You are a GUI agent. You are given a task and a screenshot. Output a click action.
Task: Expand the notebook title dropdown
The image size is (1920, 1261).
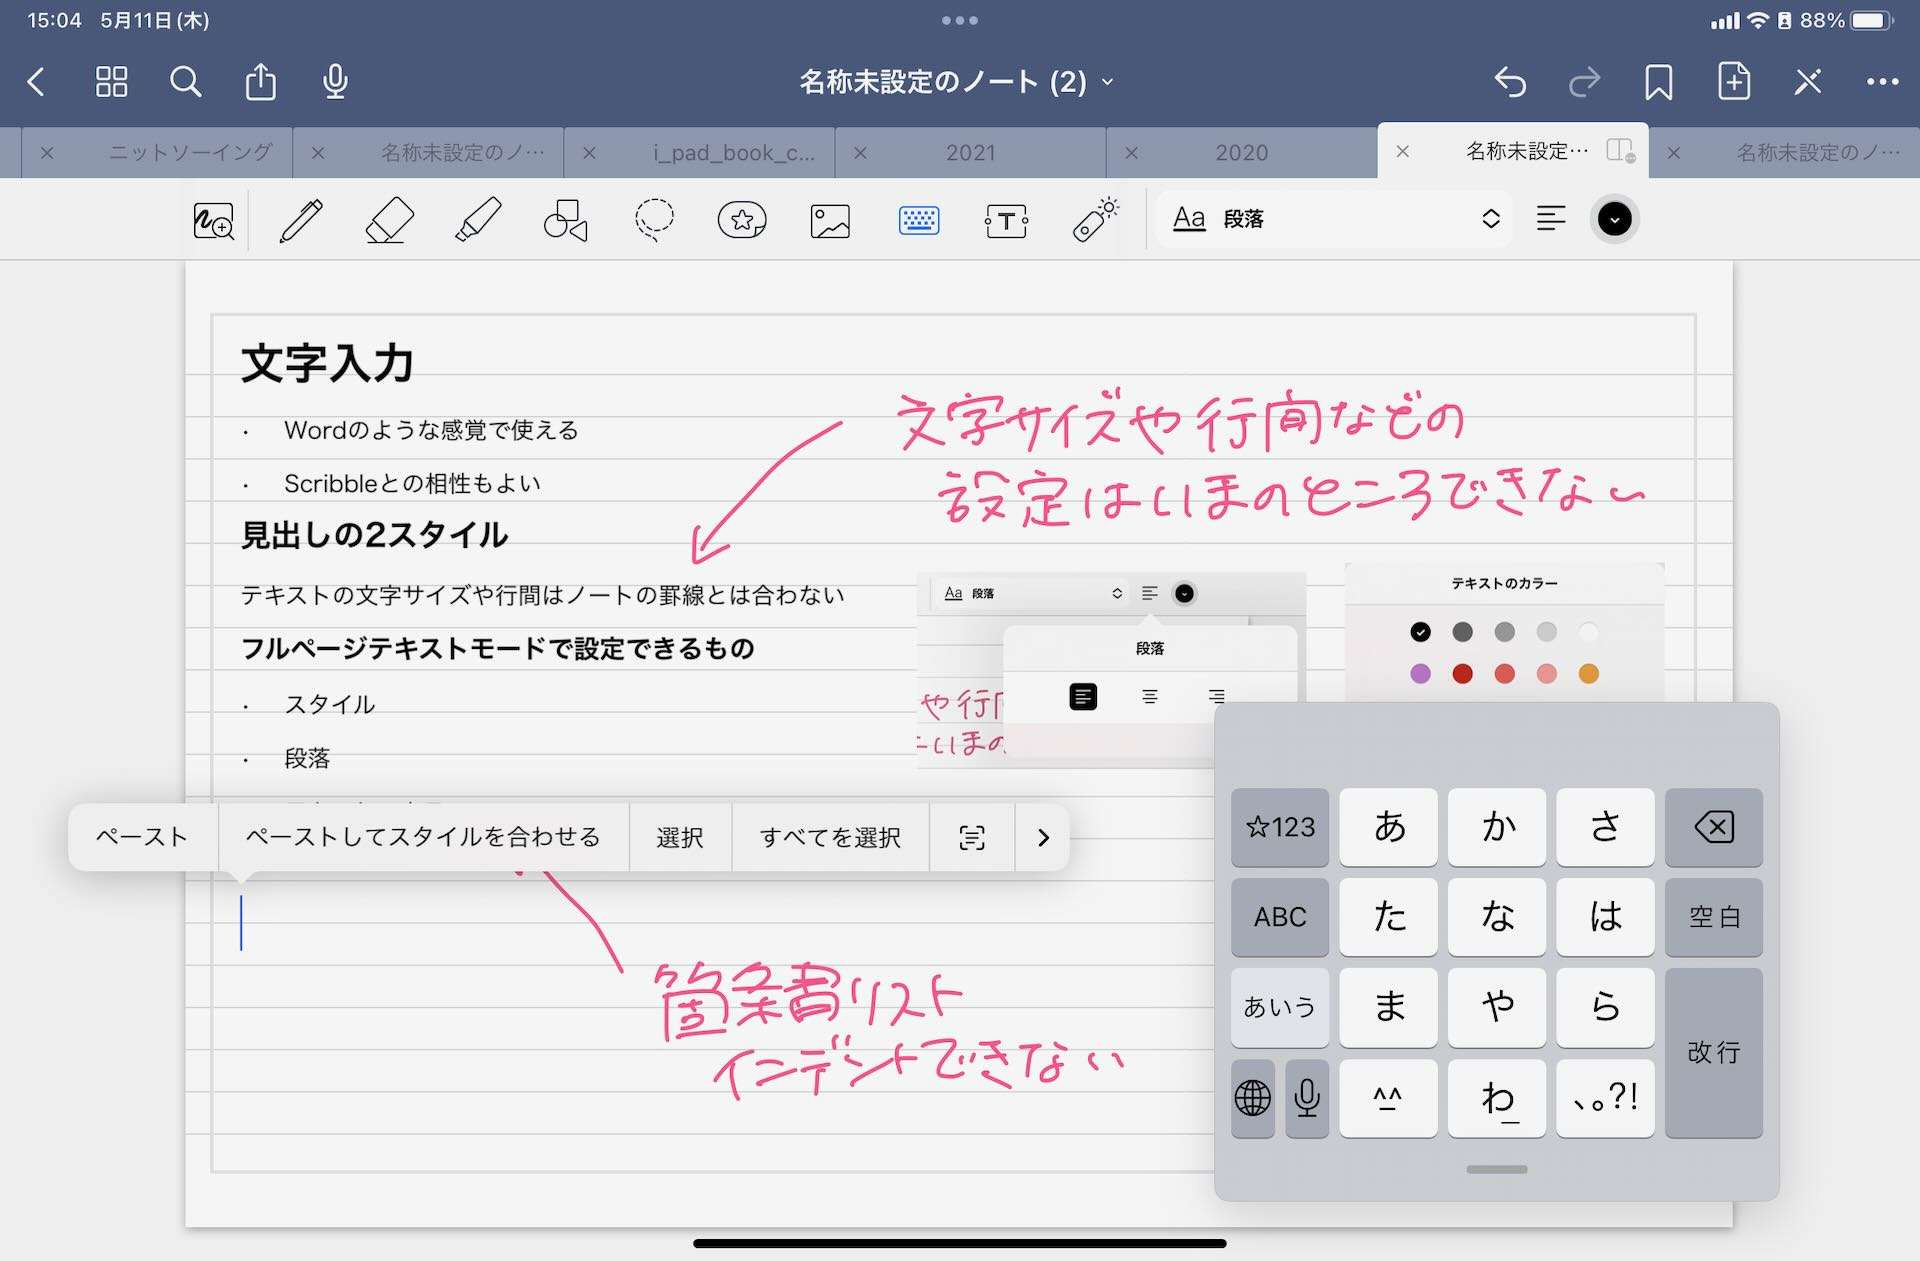(x=1107, y=82)
